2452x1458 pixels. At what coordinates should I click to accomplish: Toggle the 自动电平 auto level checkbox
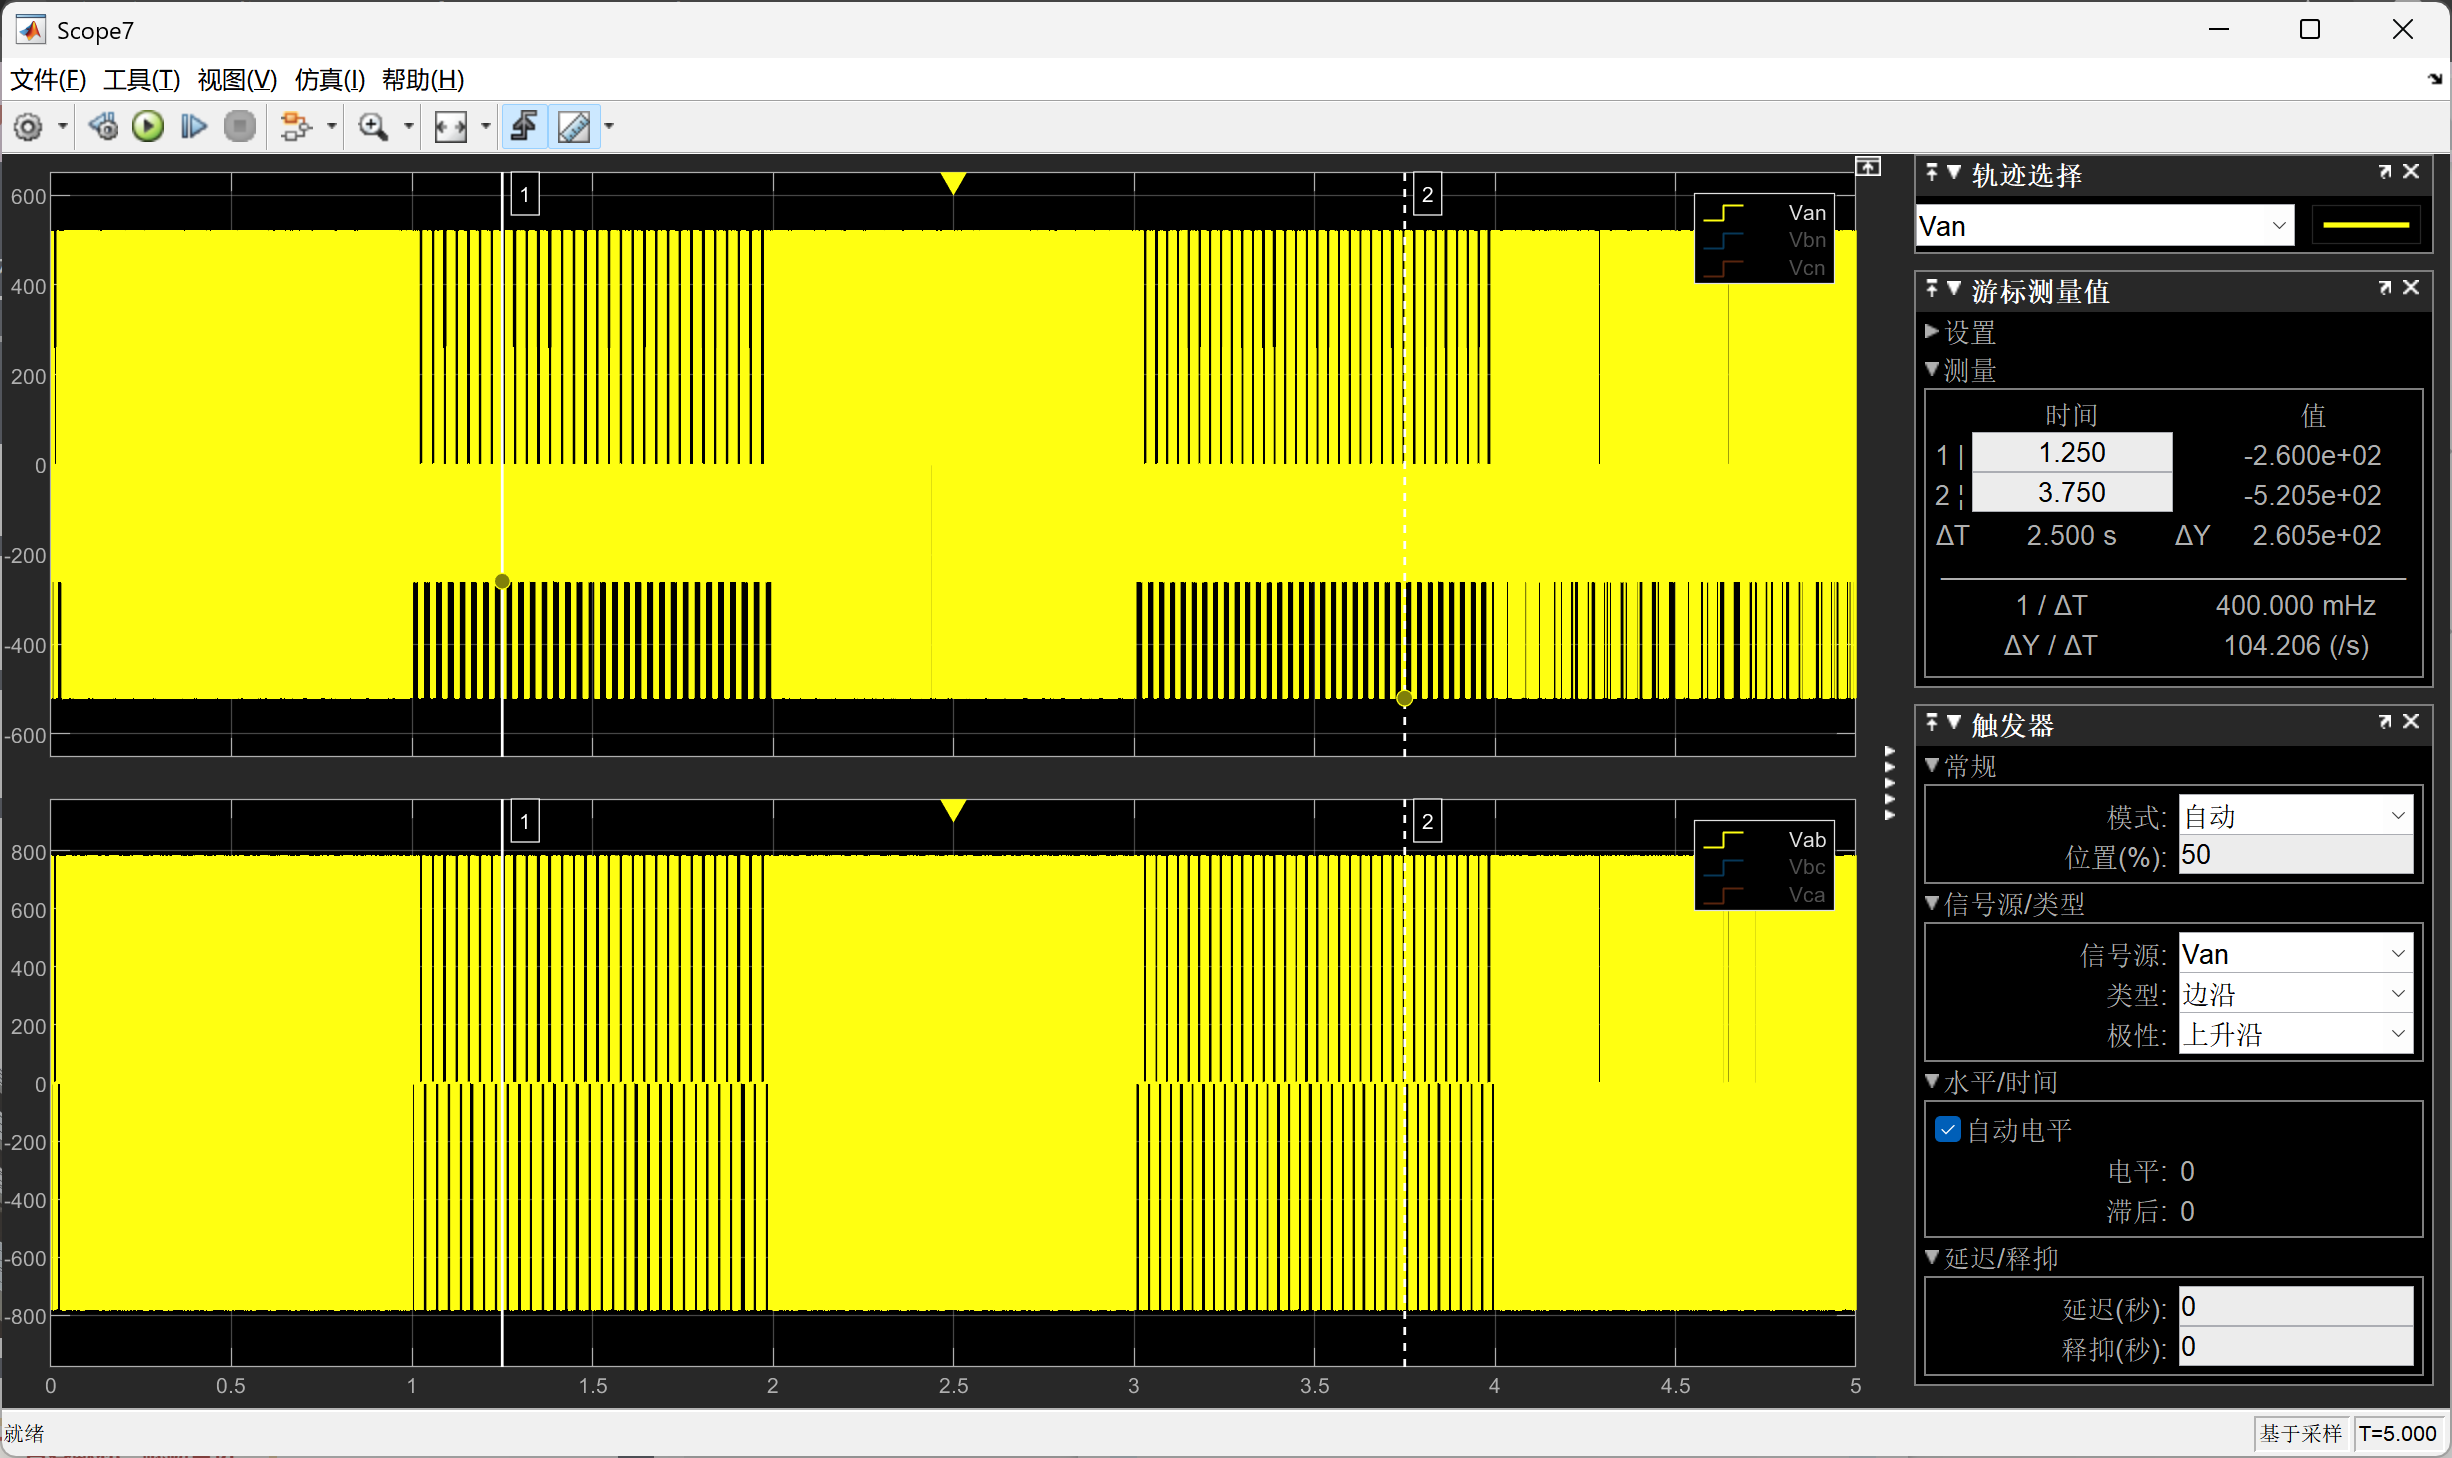pos(1947,1130)
